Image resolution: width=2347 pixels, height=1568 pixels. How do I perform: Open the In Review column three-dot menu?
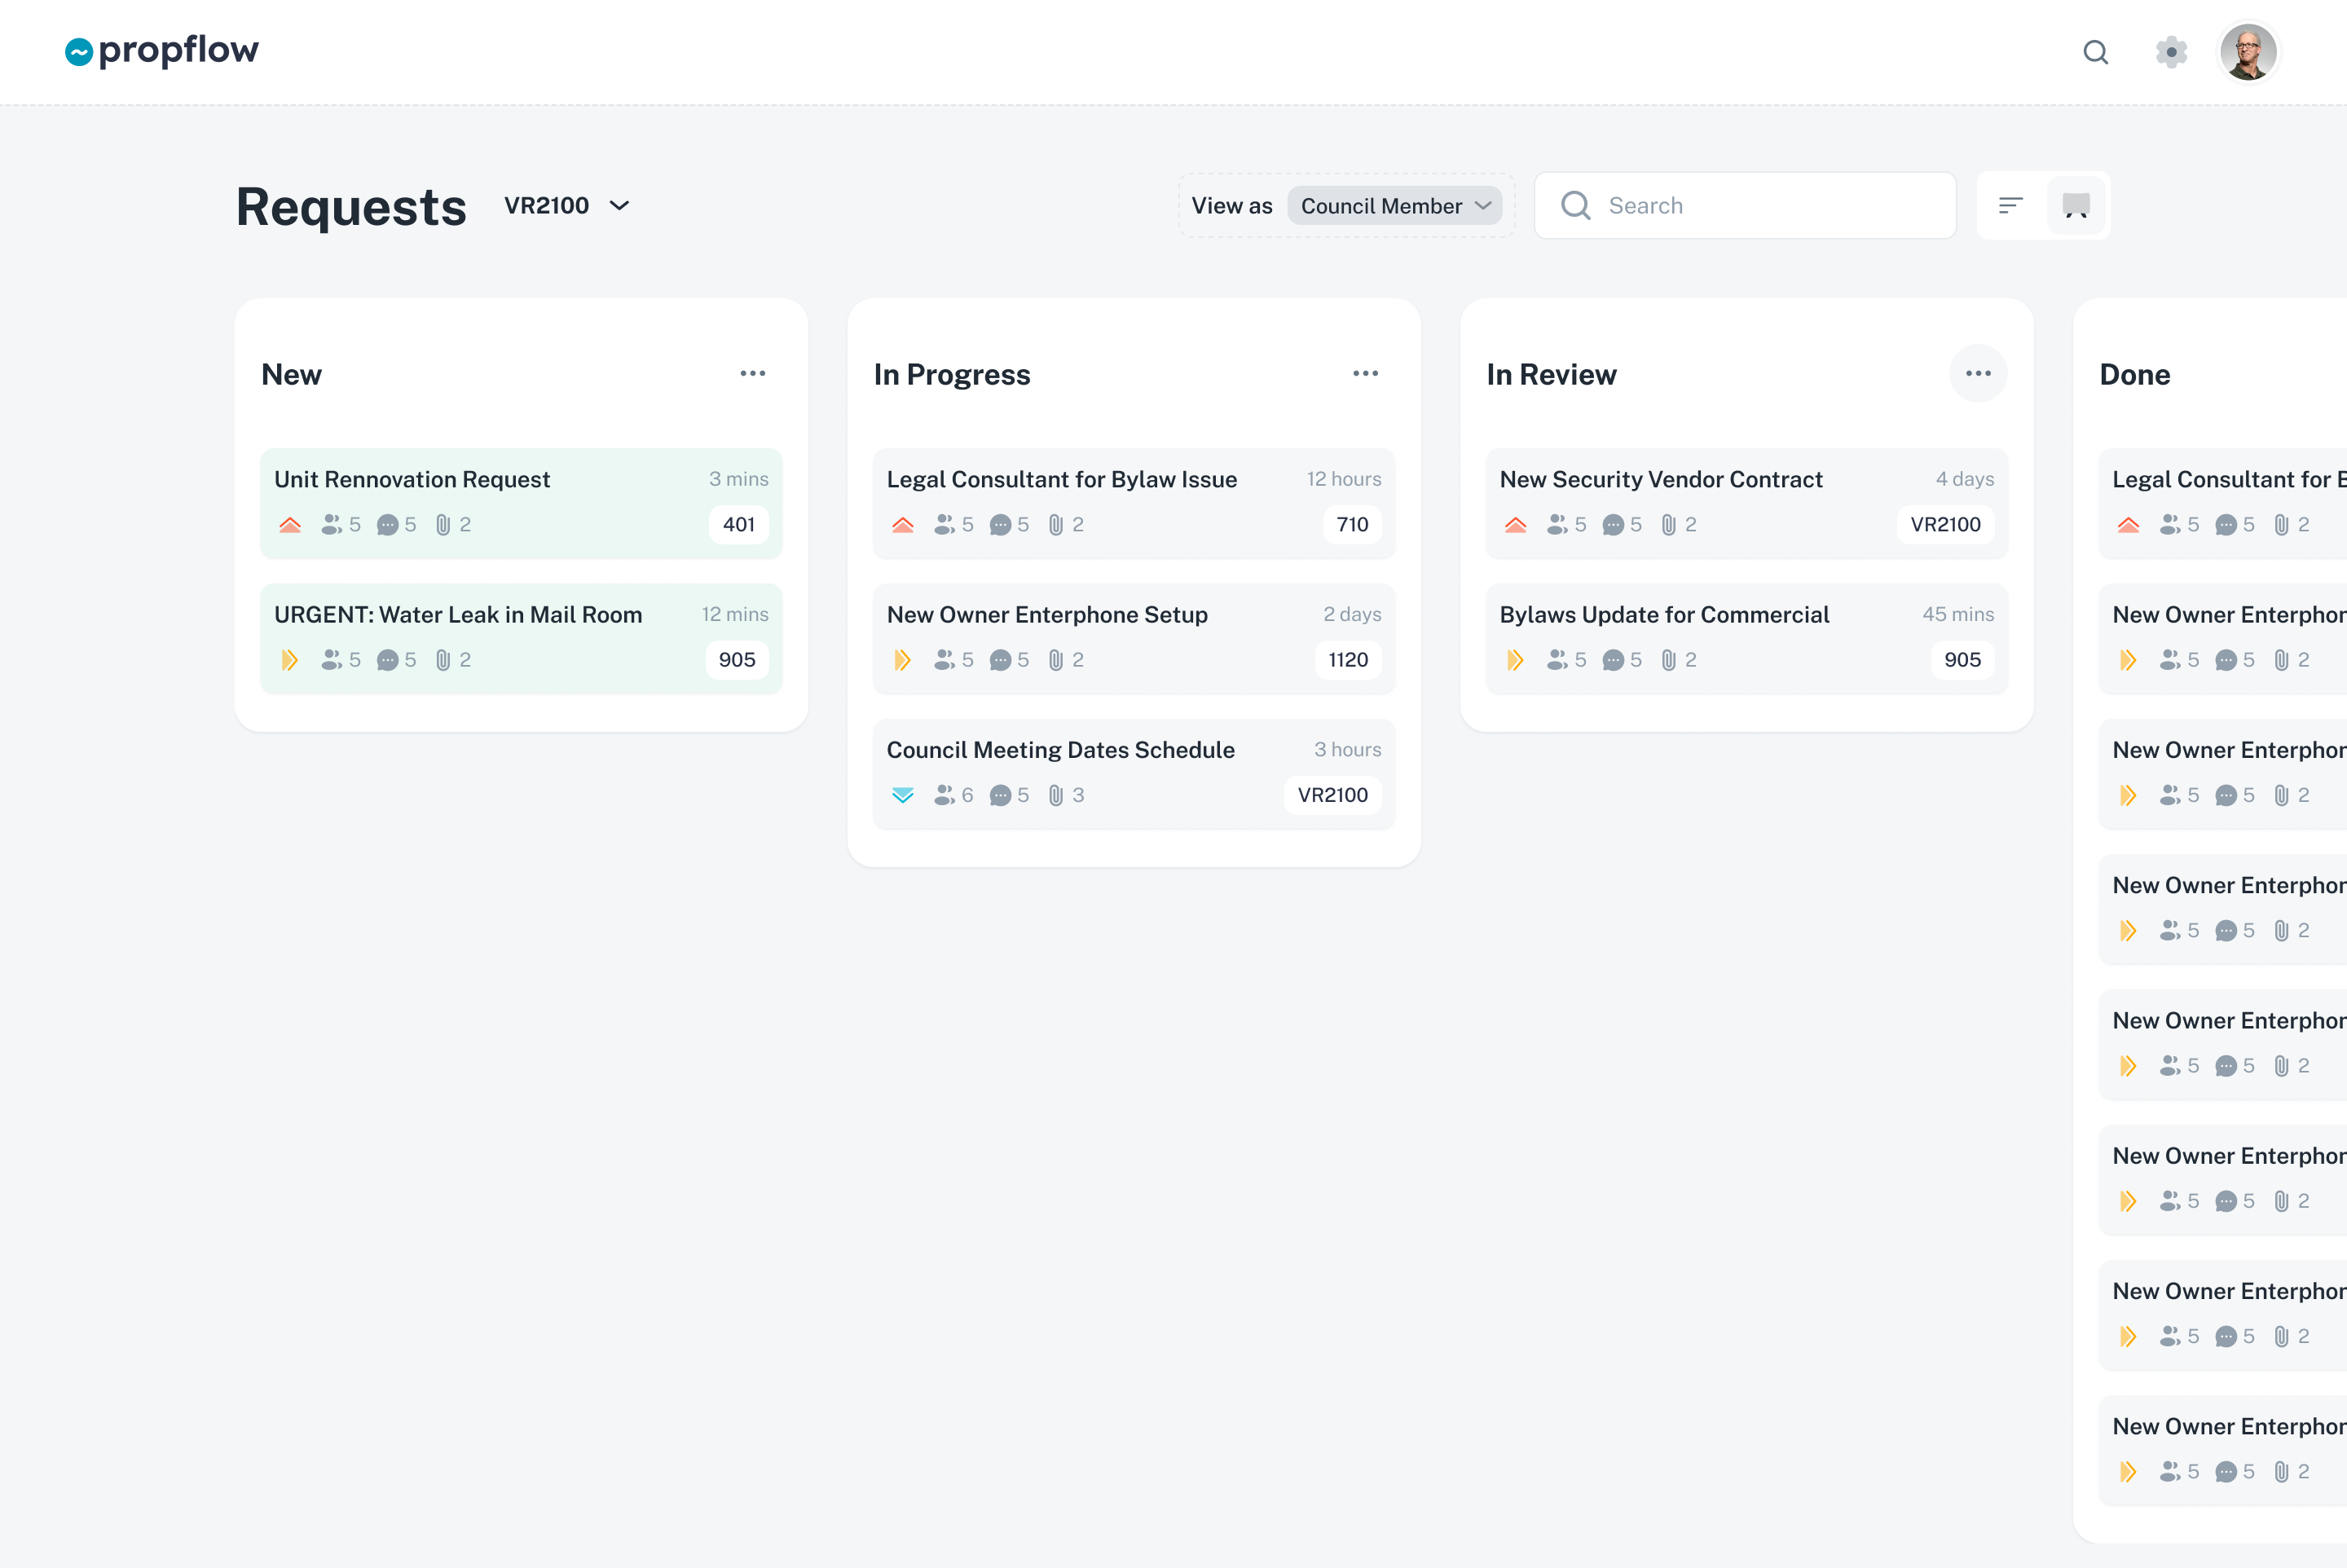[1977, 374]
